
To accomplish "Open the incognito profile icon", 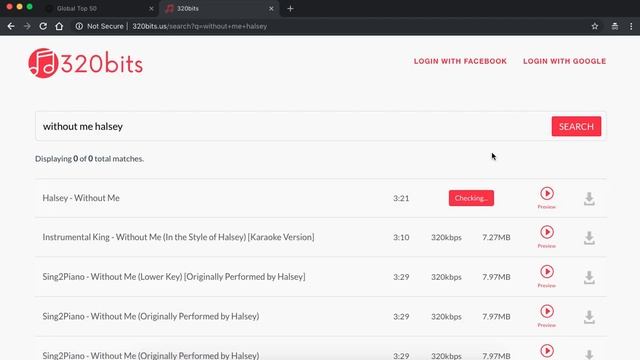I will point(615,26).
